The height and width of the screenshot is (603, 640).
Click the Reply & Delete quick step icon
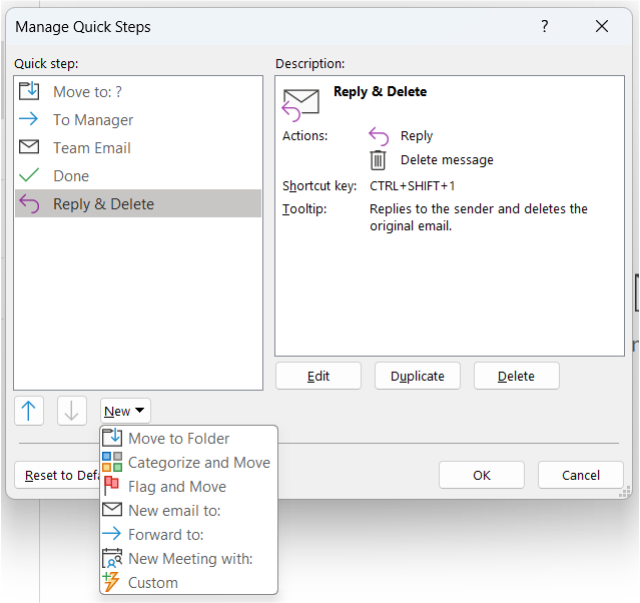(x=30, y=204)
